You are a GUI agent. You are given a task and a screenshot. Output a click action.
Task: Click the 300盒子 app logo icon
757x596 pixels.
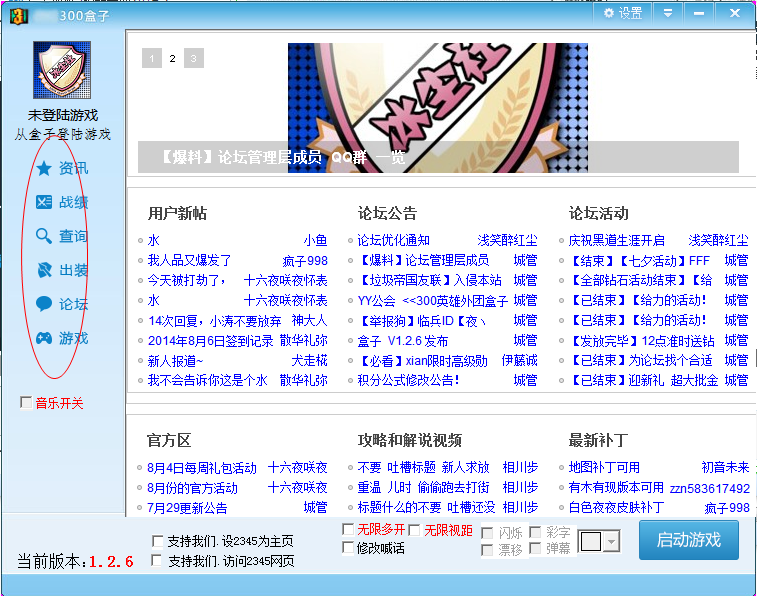coord(18,16)
